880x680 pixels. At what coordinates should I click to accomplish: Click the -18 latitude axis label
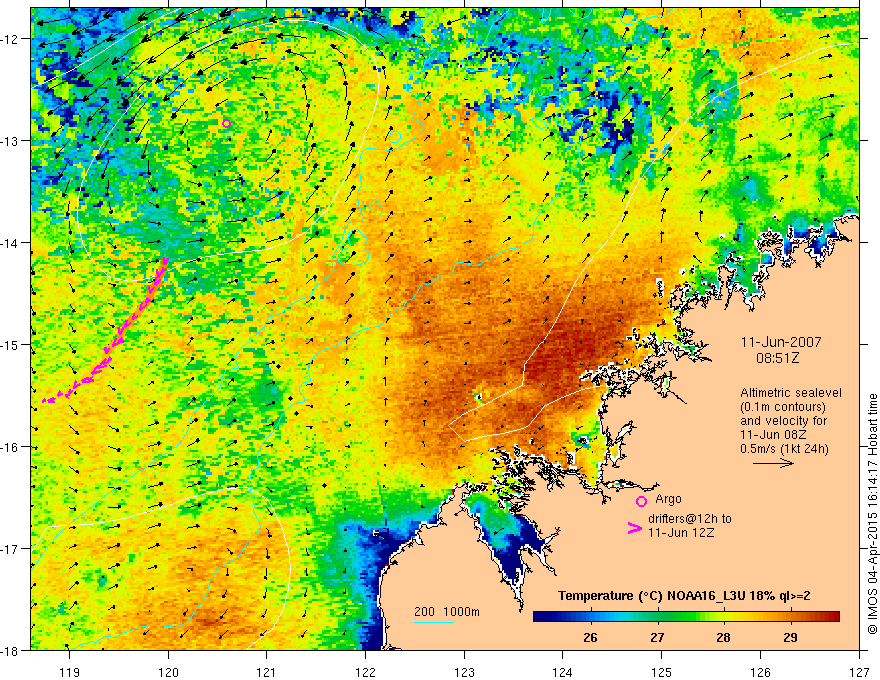[x=11, y=650]
